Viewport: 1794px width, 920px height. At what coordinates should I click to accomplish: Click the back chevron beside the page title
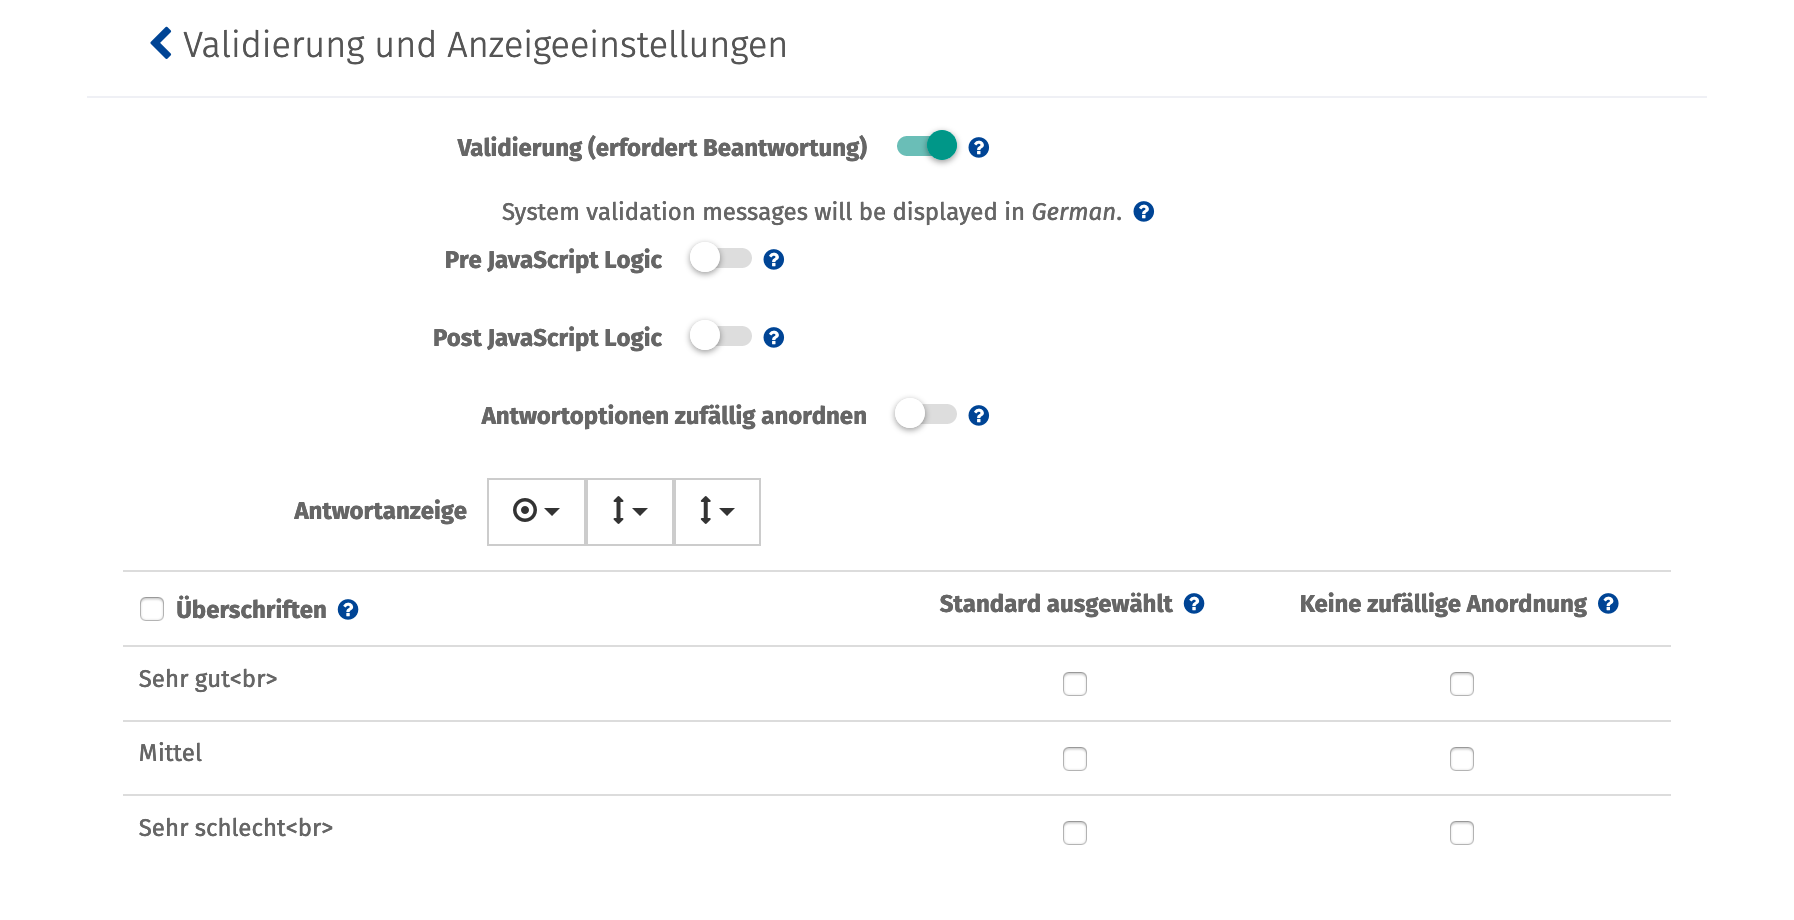pyautogui.click(x=161, y=44)
